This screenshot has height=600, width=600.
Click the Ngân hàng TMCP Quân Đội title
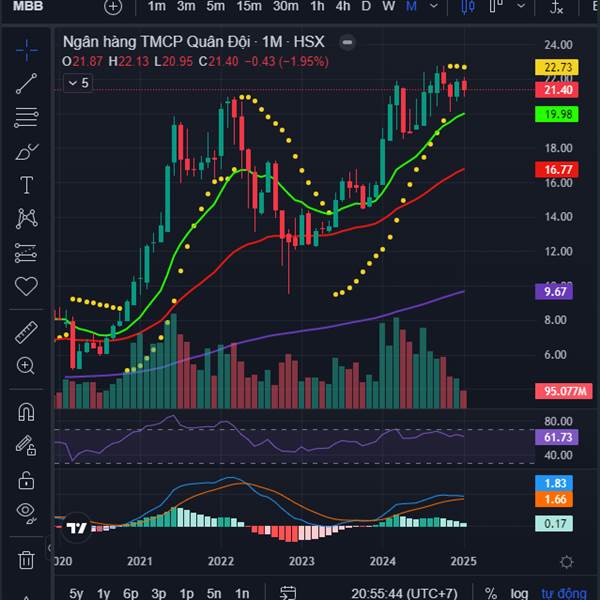156,42
